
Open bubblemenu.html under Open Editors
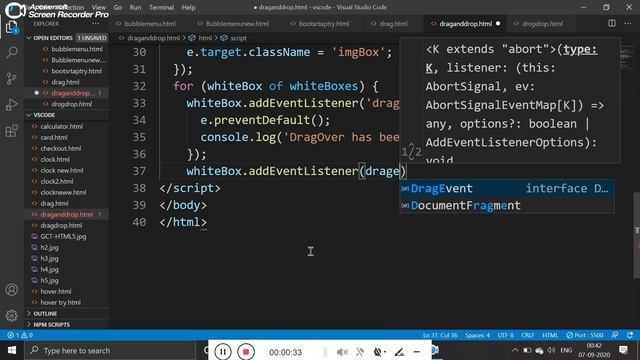click(x=77, y=49)
